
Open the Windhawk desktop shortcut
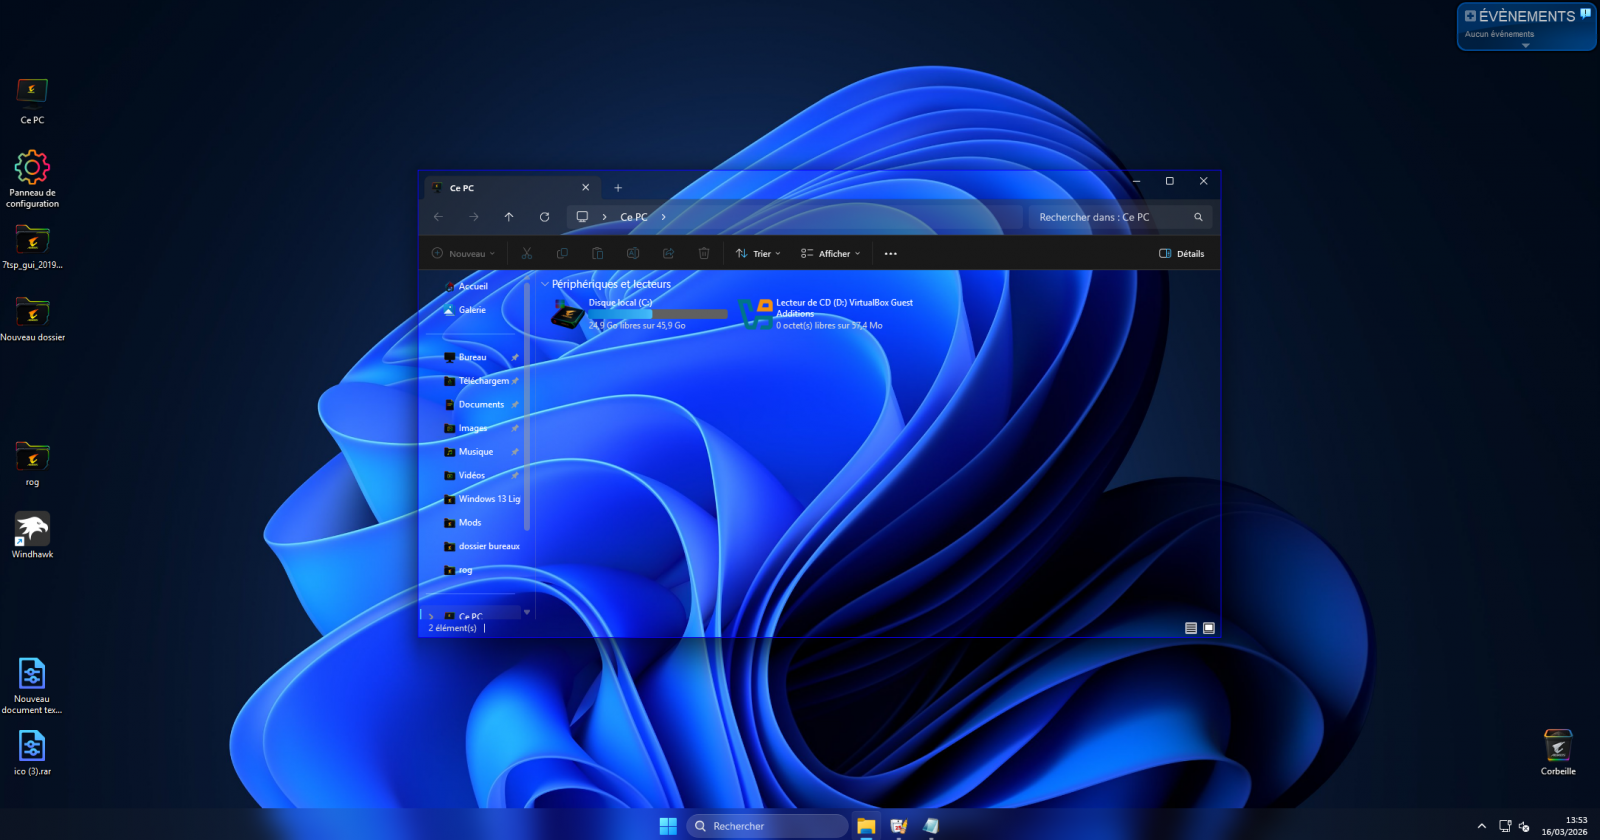coord(32,530)
